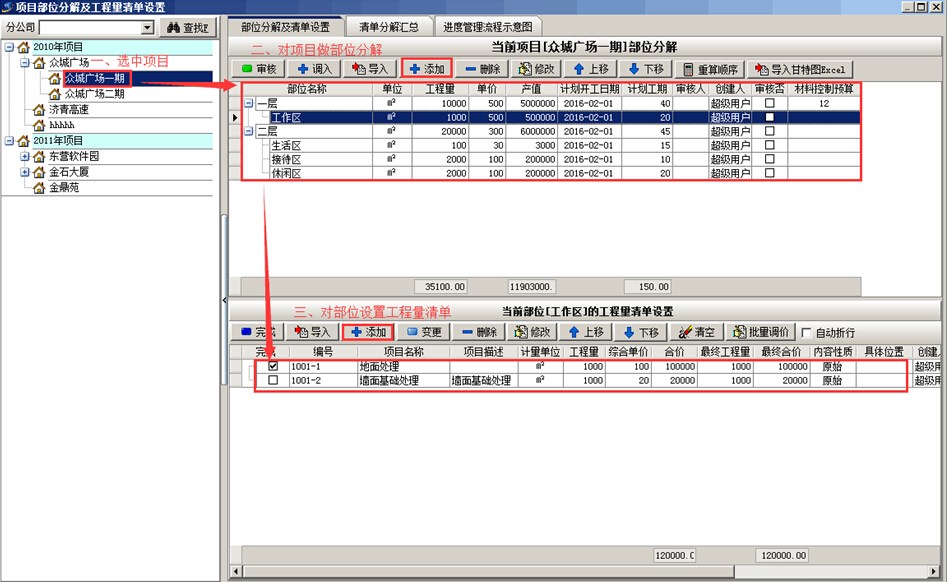The height and width of the screenshot is (582, 947).
Task: Expand the 东营软件园 tree node
Action: click(x=25, y=157)
